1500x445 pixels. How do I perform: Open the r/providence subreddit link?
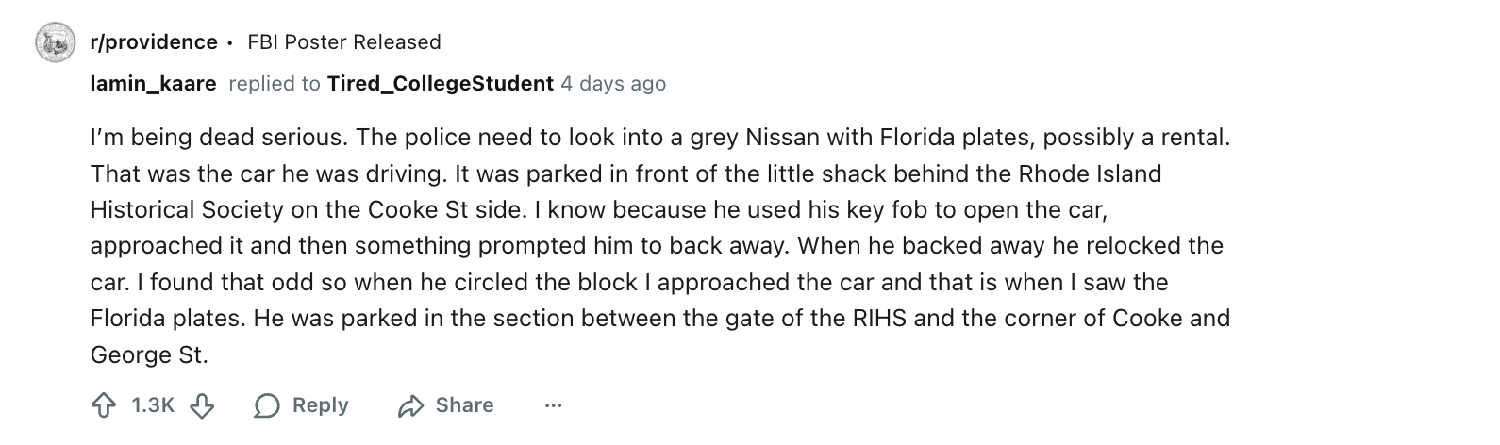(x=153, y=42)
